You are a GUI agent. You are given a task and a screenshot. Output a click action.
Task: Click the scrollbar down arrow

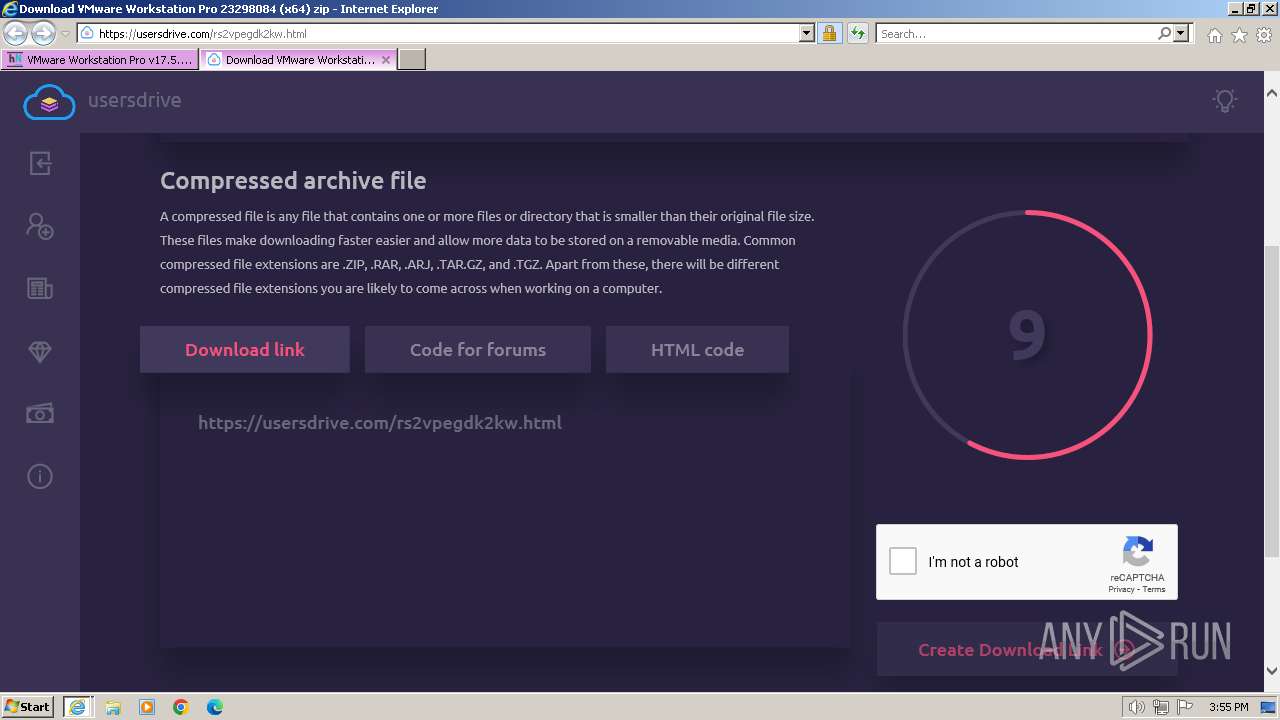[1271, 671]
